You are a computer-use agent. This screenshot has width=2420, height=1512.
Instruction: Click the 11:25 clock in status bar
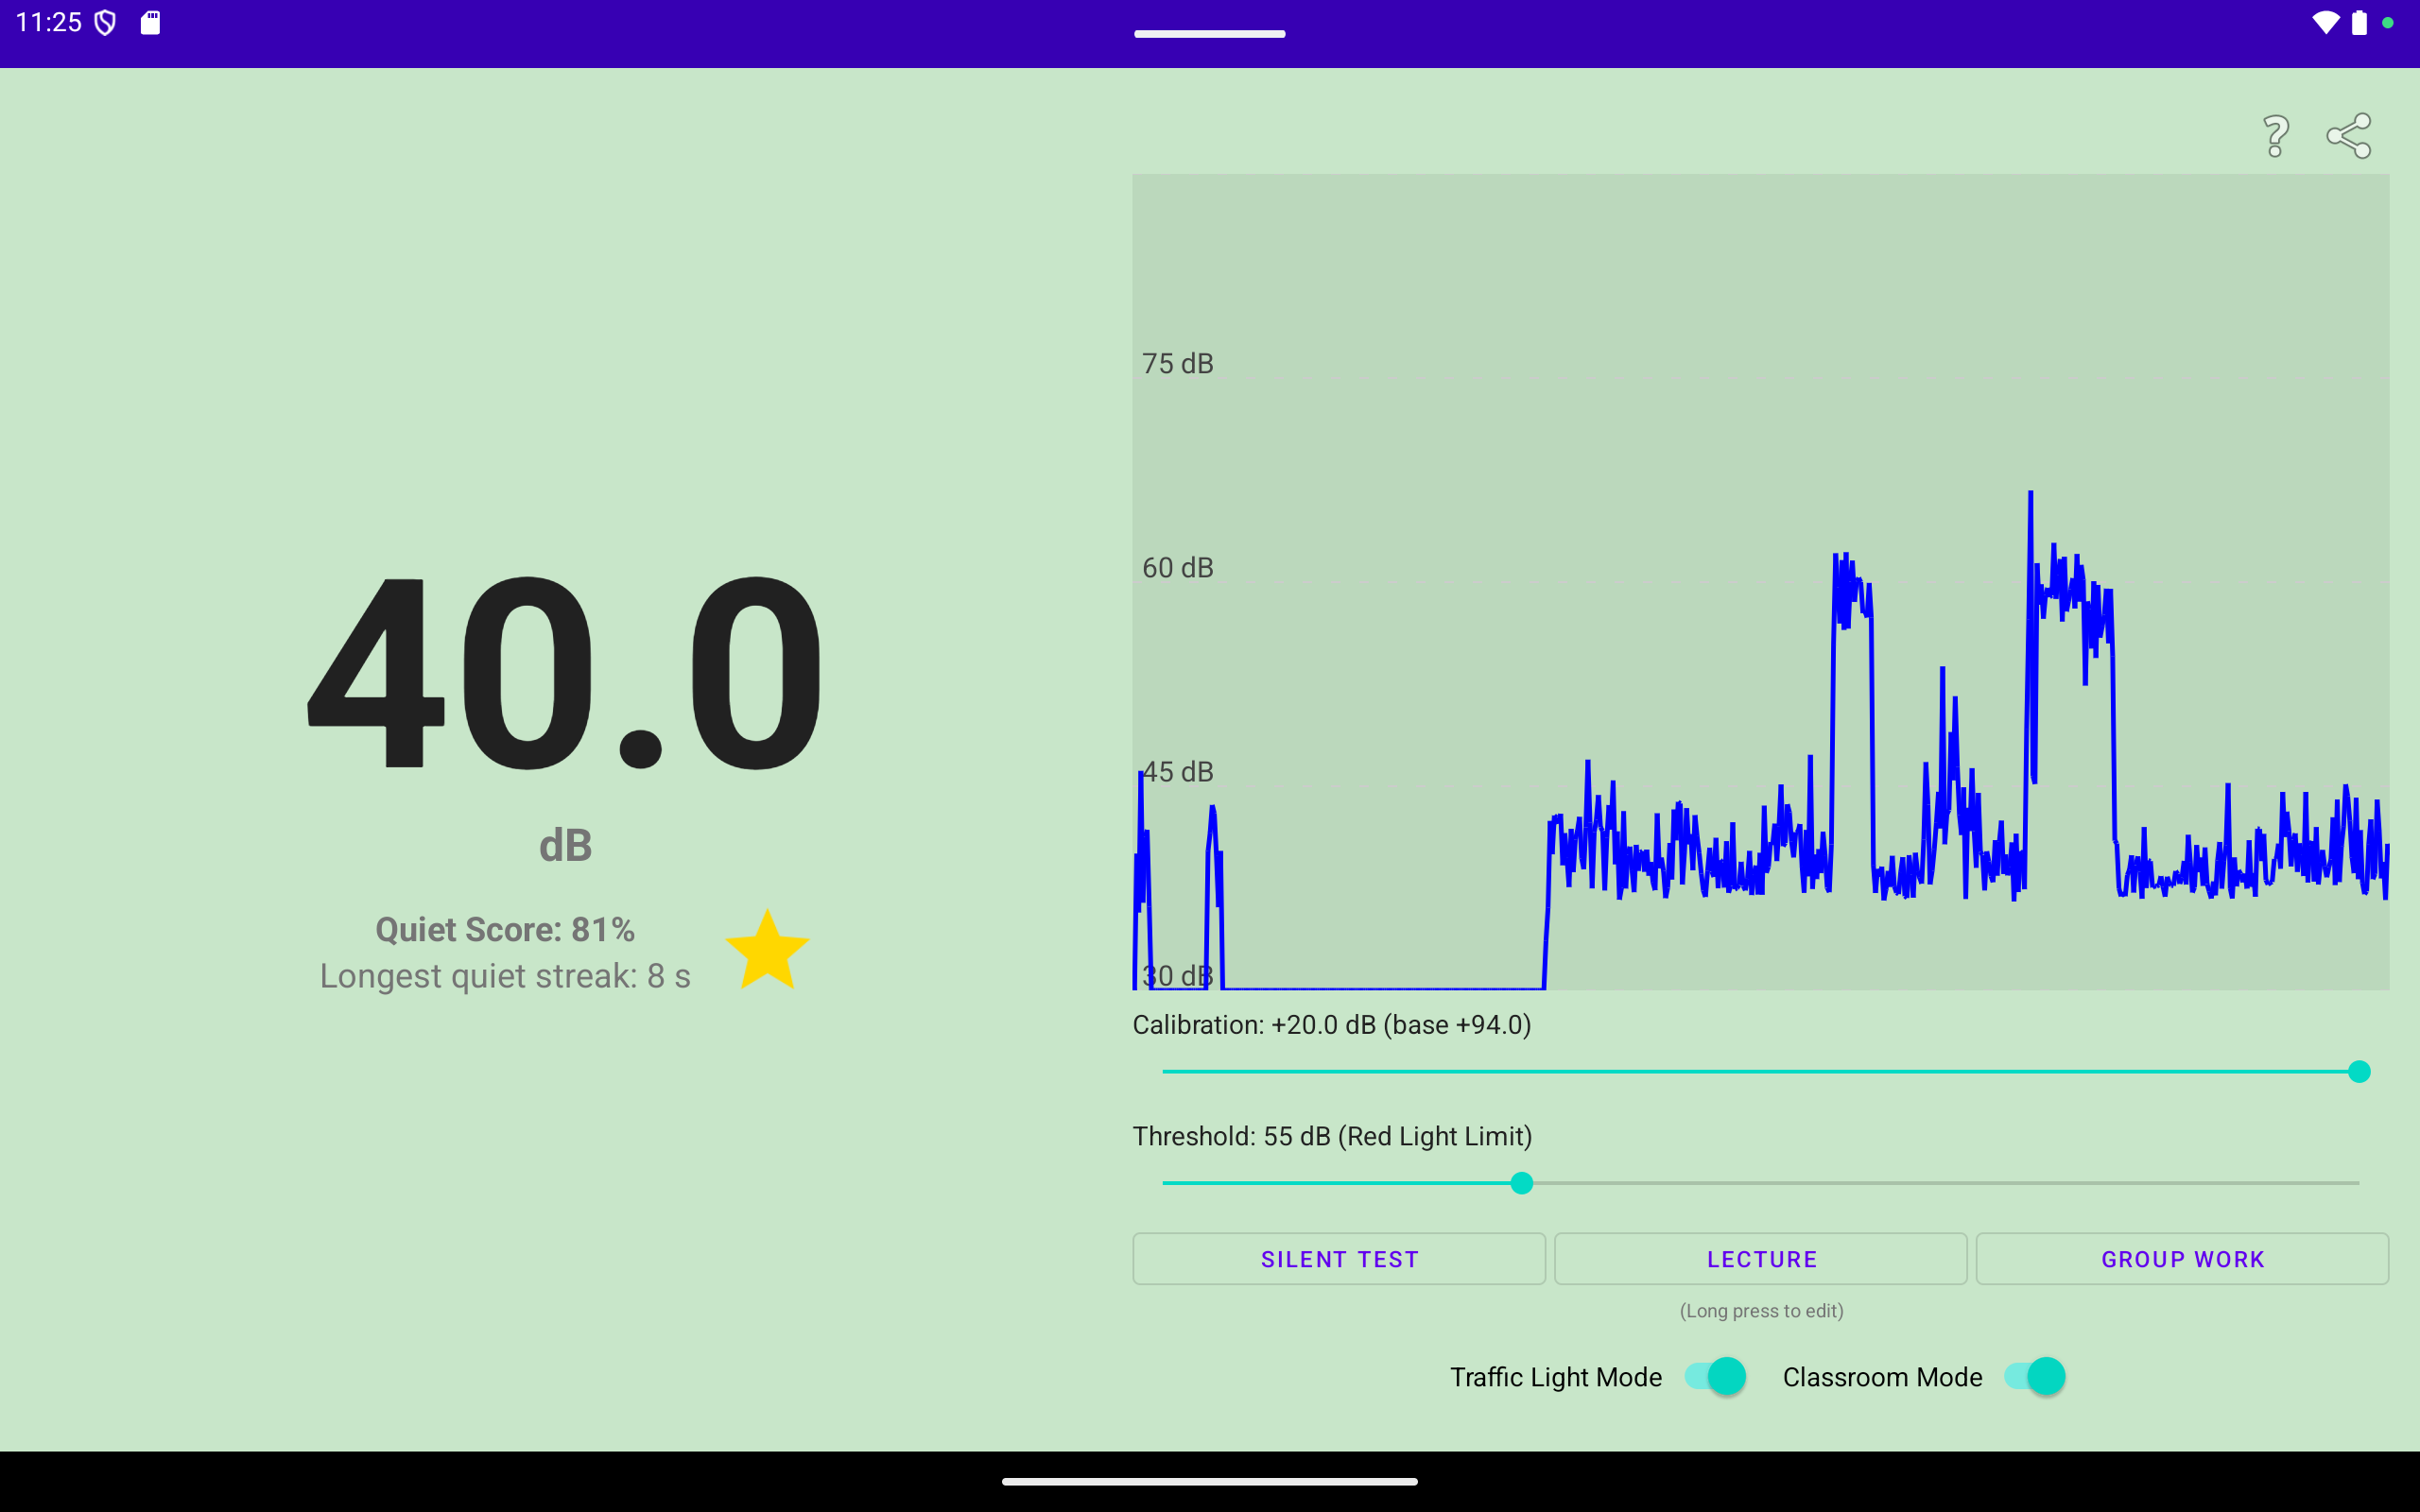pos(49,23)
